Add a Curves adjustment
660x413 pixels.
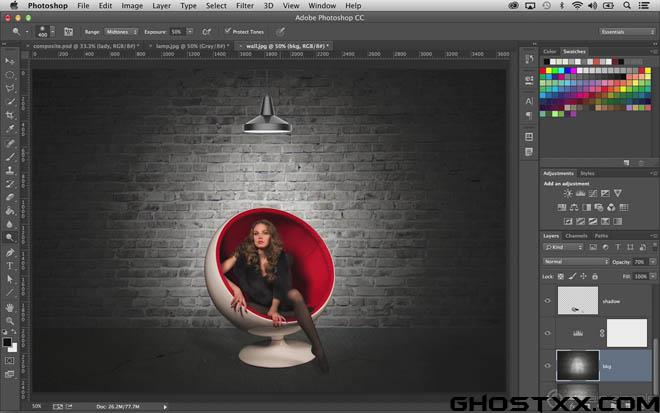593,193
